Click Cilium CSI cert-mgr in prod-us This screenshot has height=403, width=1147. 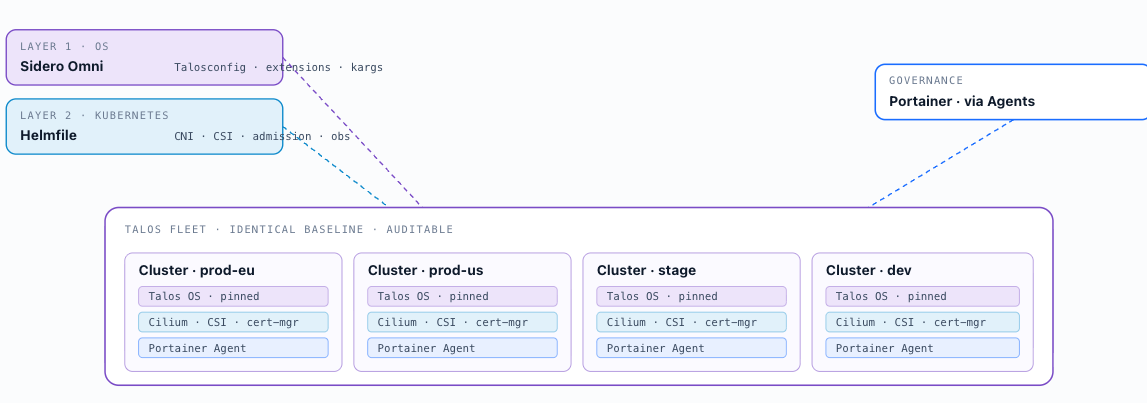point(462,322)
